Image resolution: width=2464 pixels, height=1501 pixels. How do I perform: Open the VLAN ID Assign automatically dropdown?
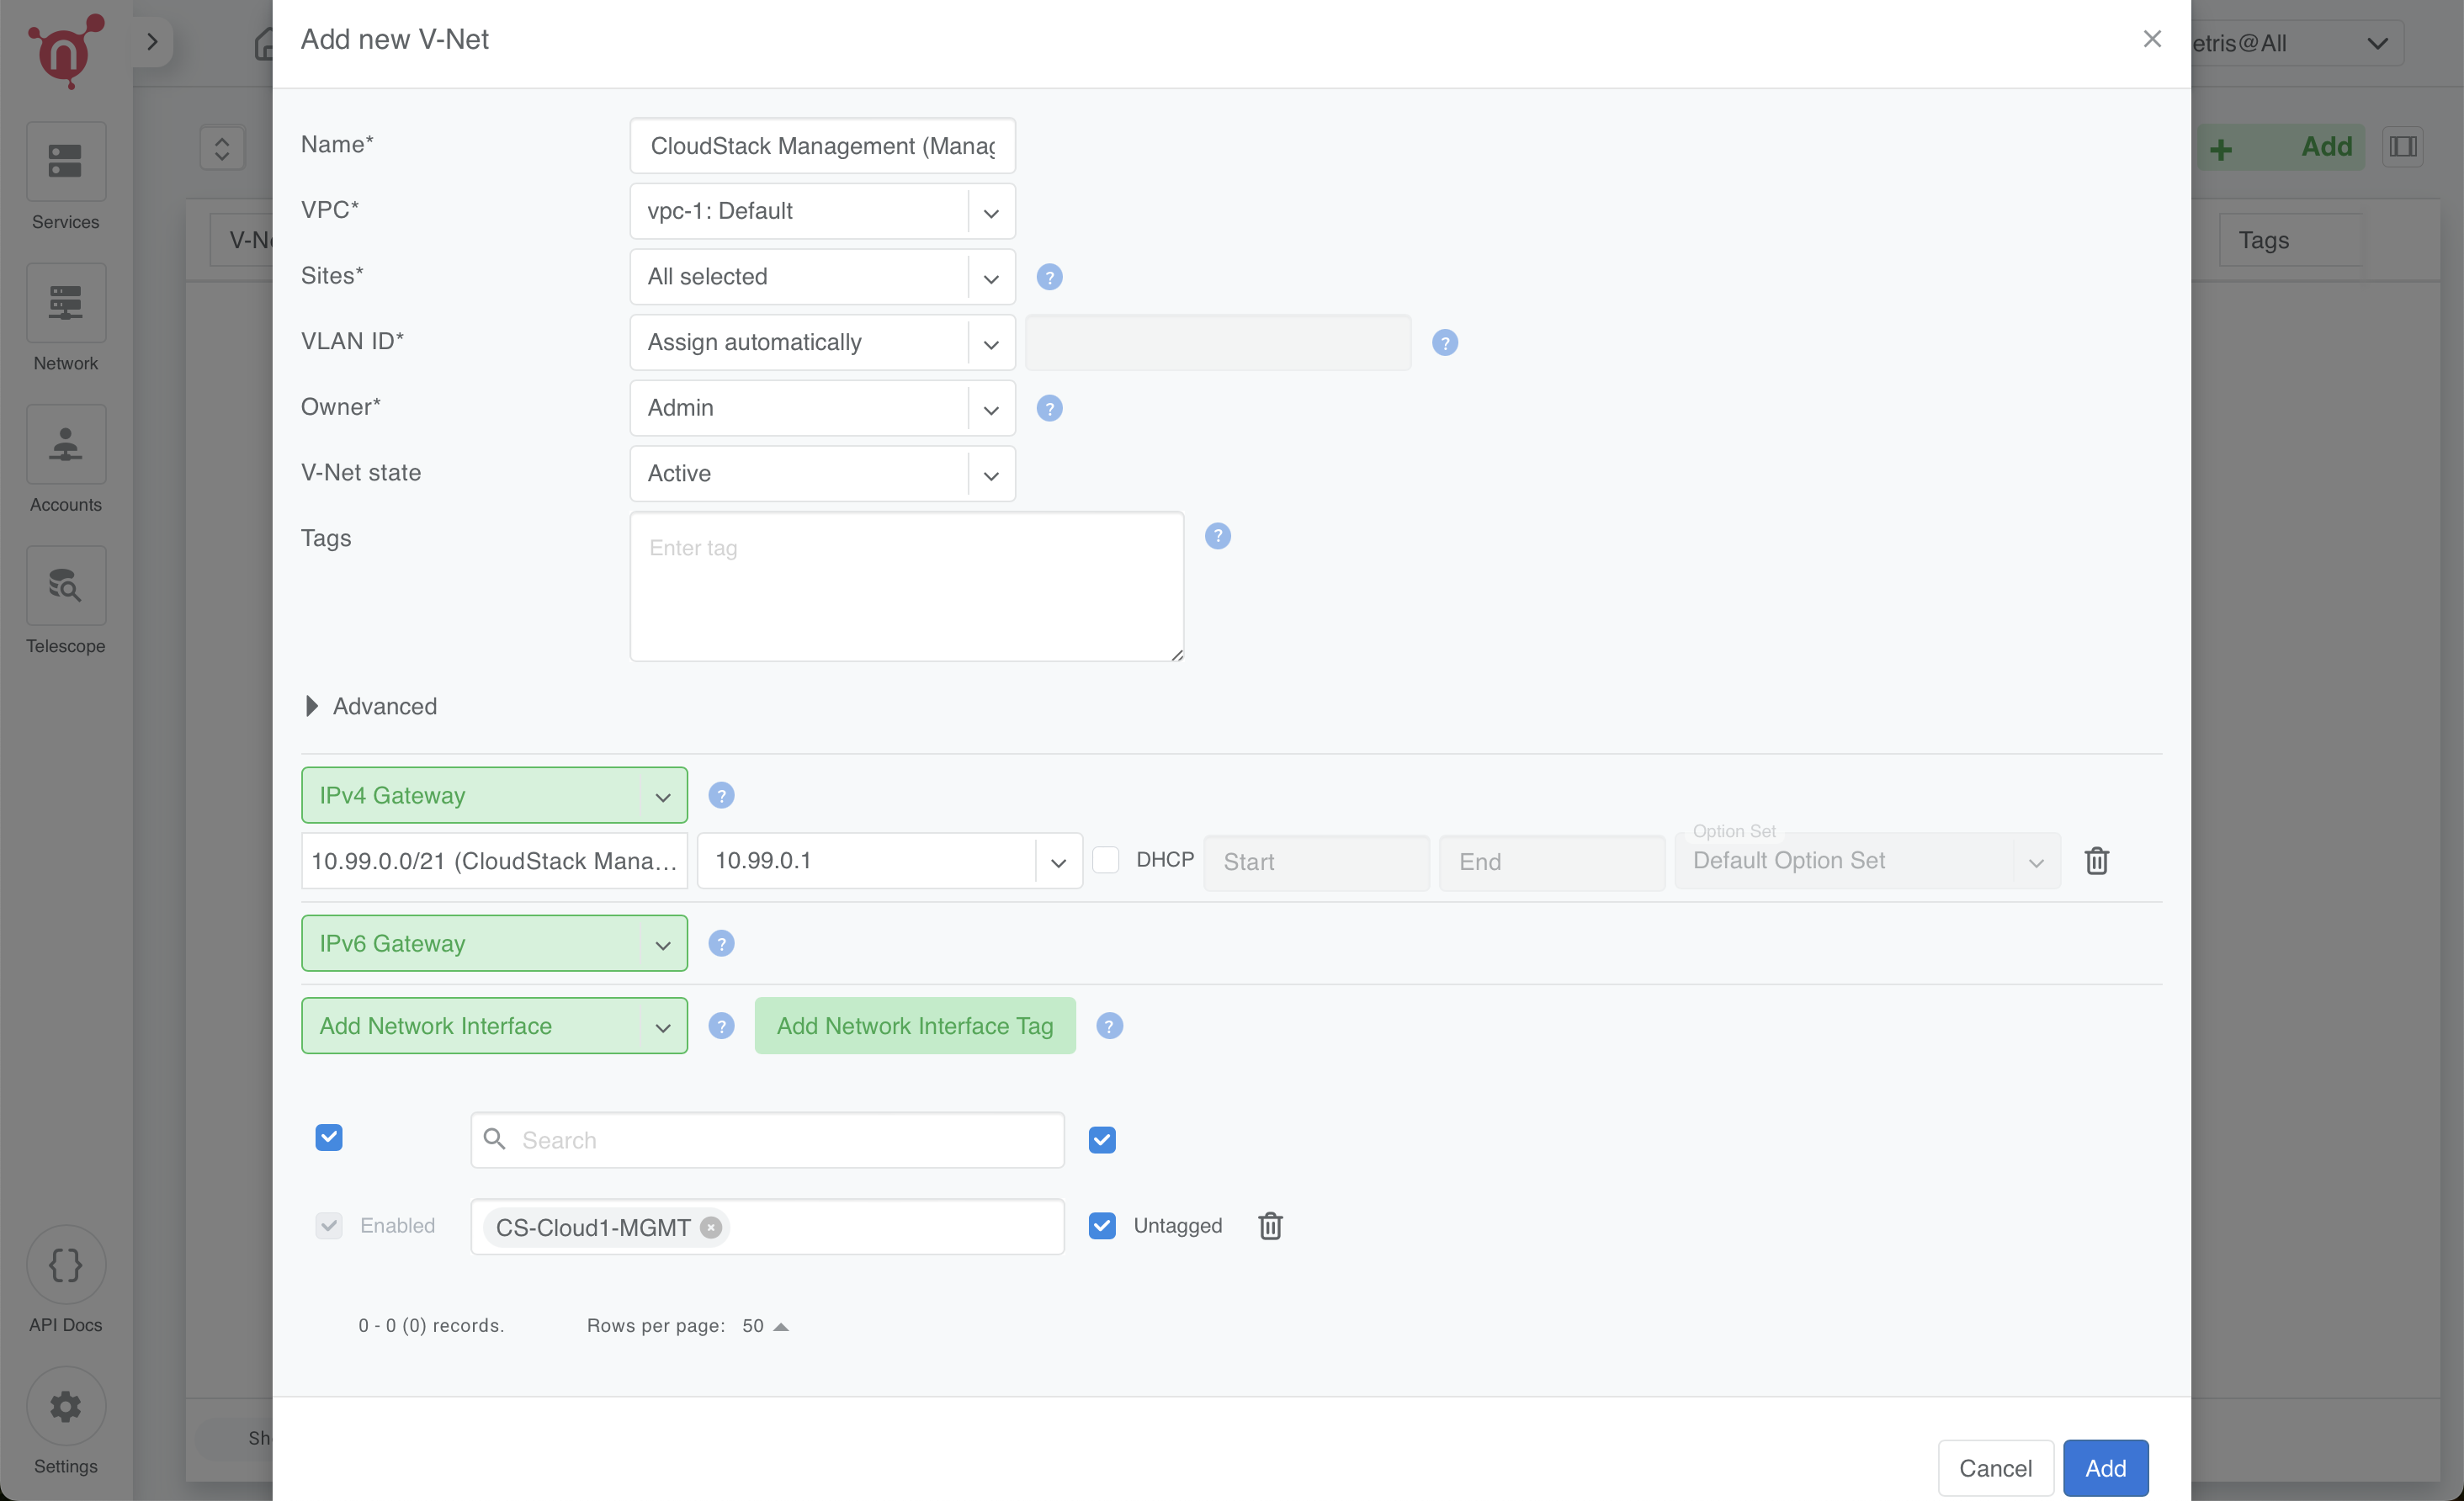(822, 343)
